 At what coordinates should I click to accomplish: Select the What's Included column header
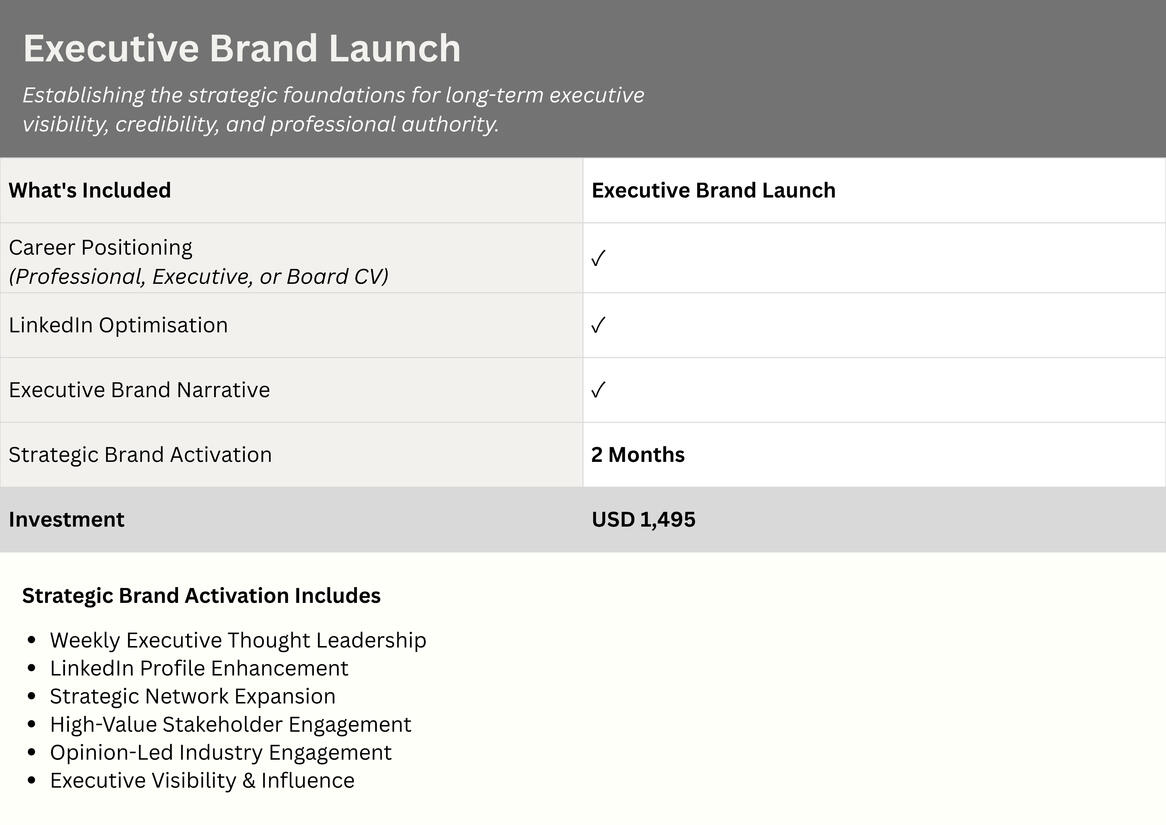tap(89, 190)
